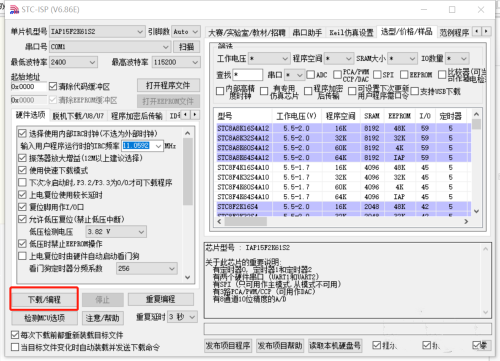Screen dimensions: 500x361
Task: Open the 最低波特率 2400 dropdown
Action: tap(73, 62)
